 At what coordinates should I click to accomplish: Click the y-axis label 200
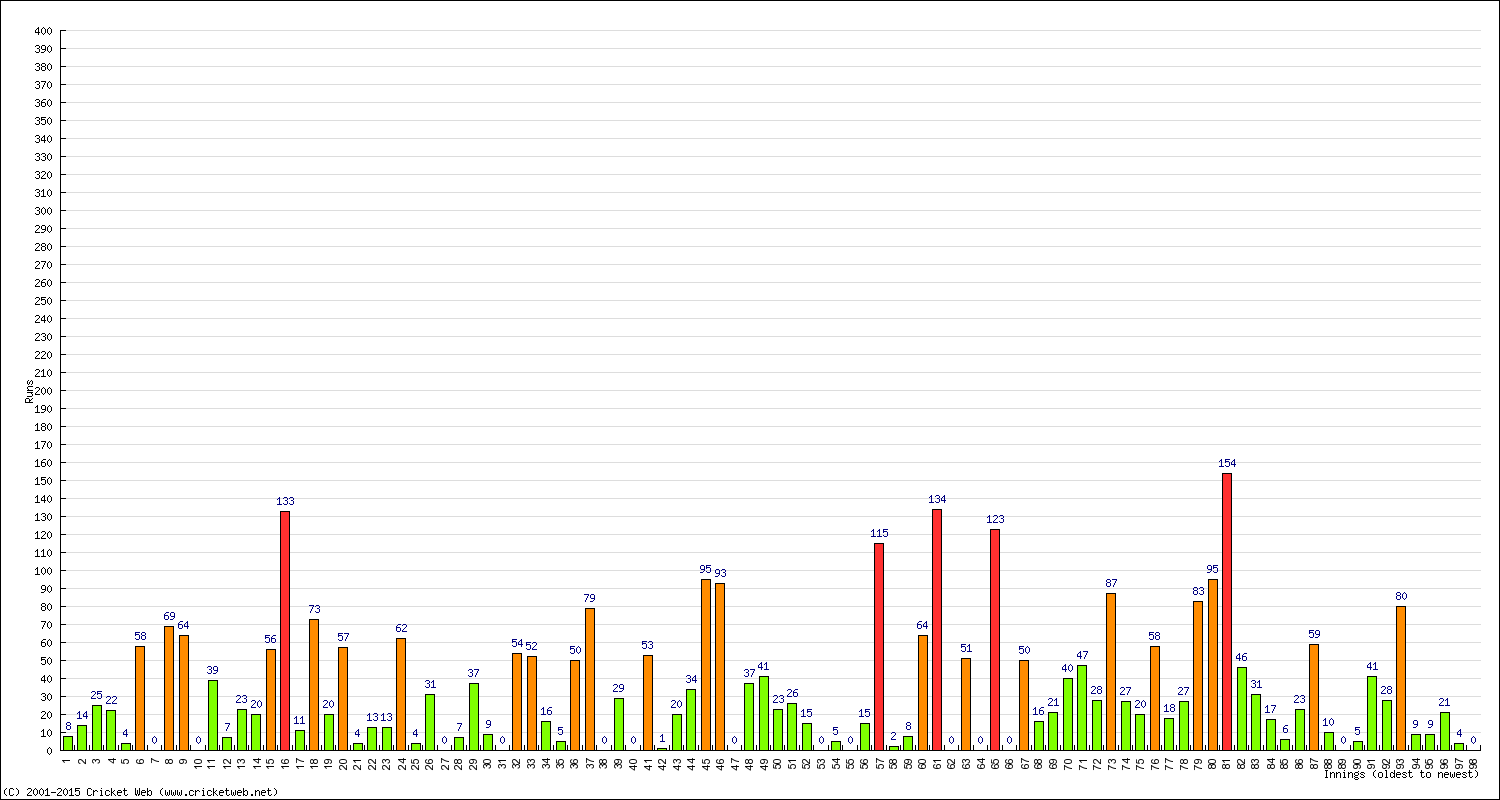pyautogui.click(x=42, y=390)
